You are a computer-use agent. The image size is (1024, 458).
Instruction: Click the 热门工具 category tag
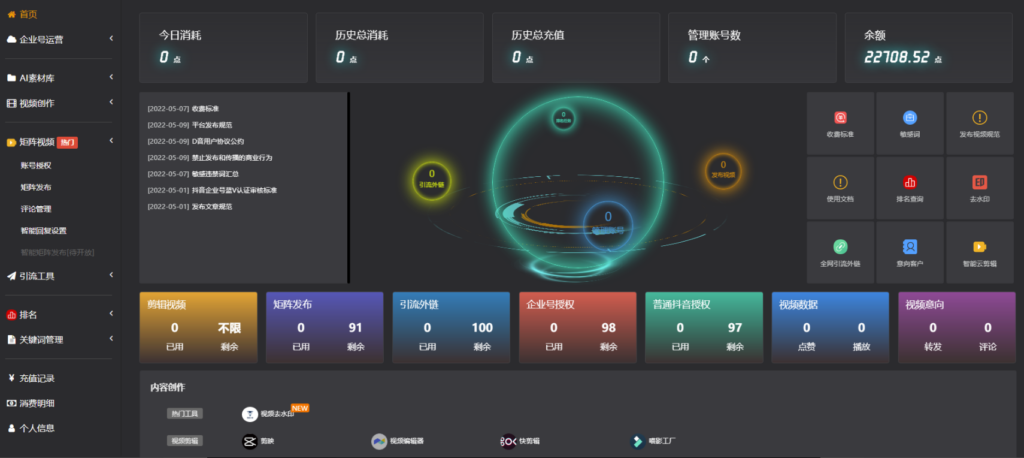[185, 414]
